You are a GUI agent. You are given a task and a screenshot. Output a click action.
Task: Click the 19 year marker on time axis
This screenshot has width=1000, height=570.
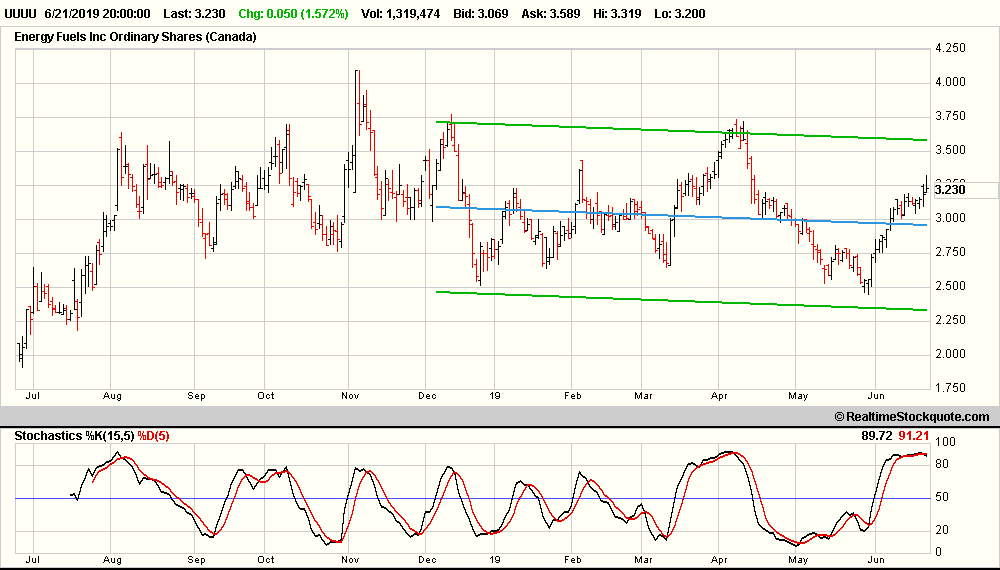click(x=493, y=395)
